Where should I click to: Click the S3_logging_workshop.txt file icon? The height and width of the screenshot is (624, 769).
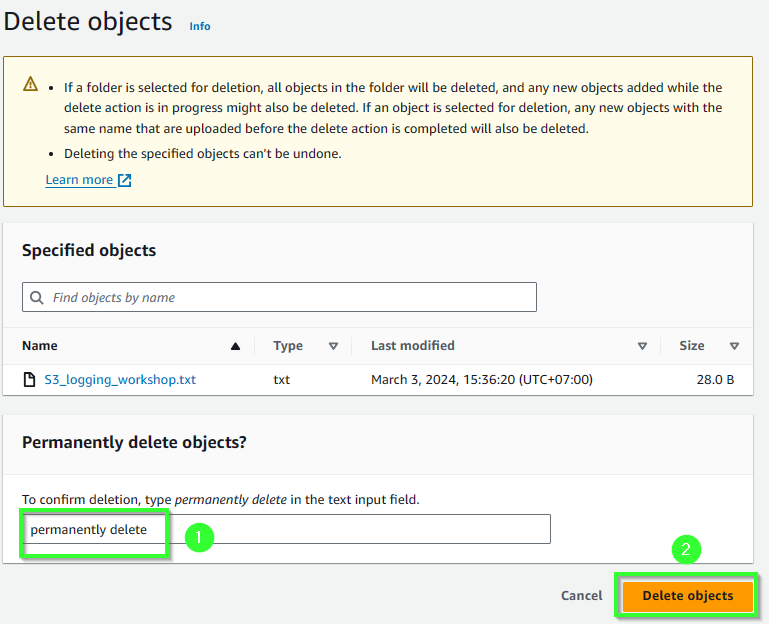click(29, 379)
